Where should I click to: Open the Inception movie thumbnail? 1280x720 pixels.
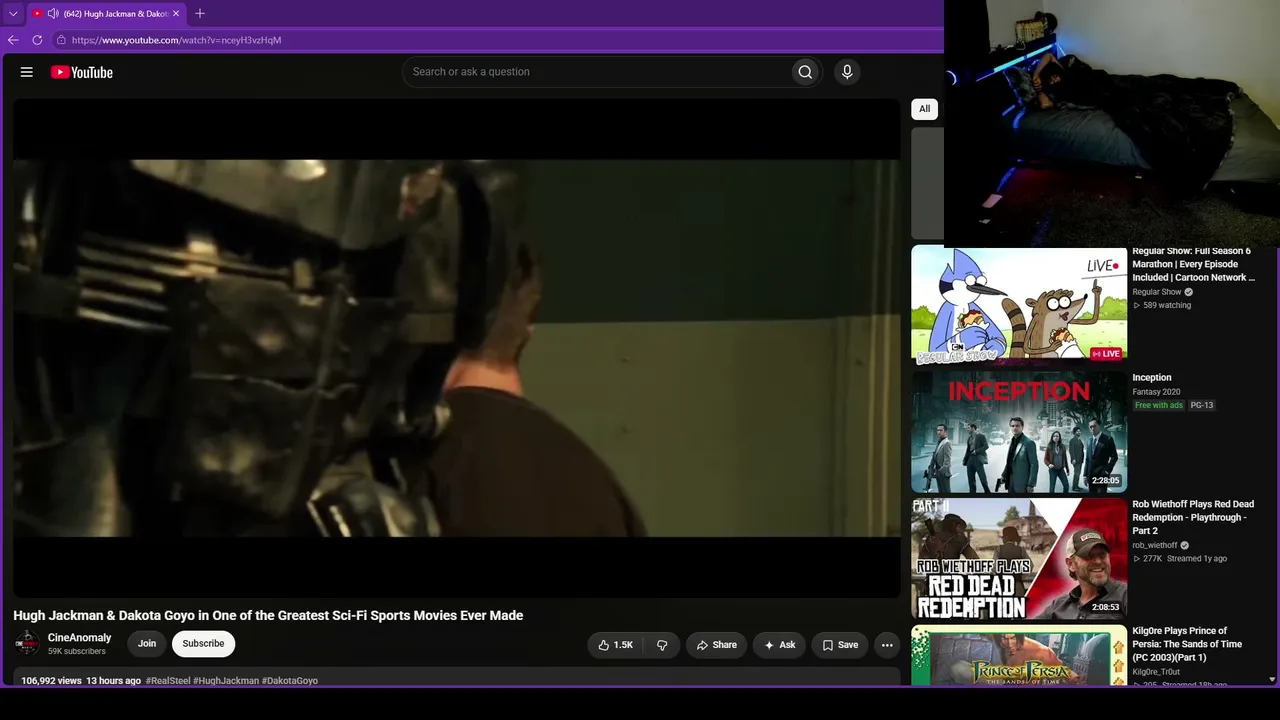[x=1019, y=432]
